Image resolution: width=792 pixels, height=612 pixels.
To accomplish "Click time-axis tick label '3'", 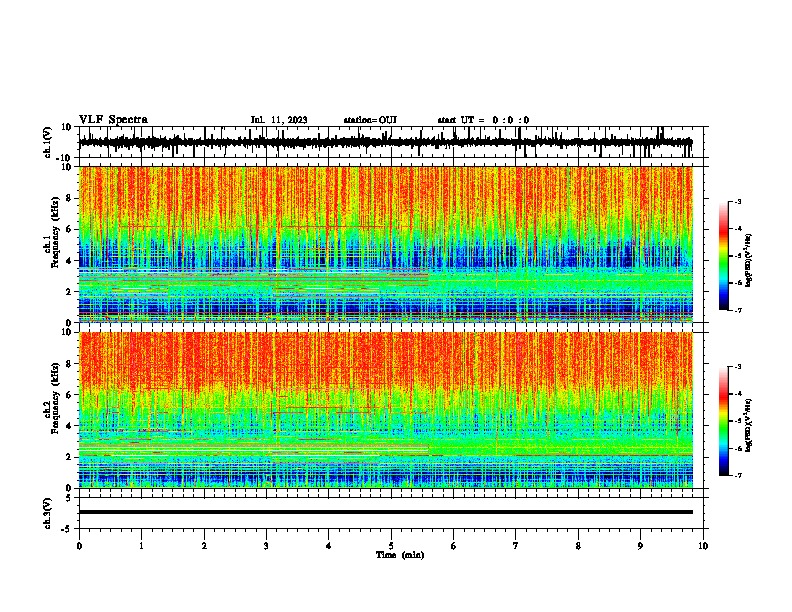I will click(266, 546).
